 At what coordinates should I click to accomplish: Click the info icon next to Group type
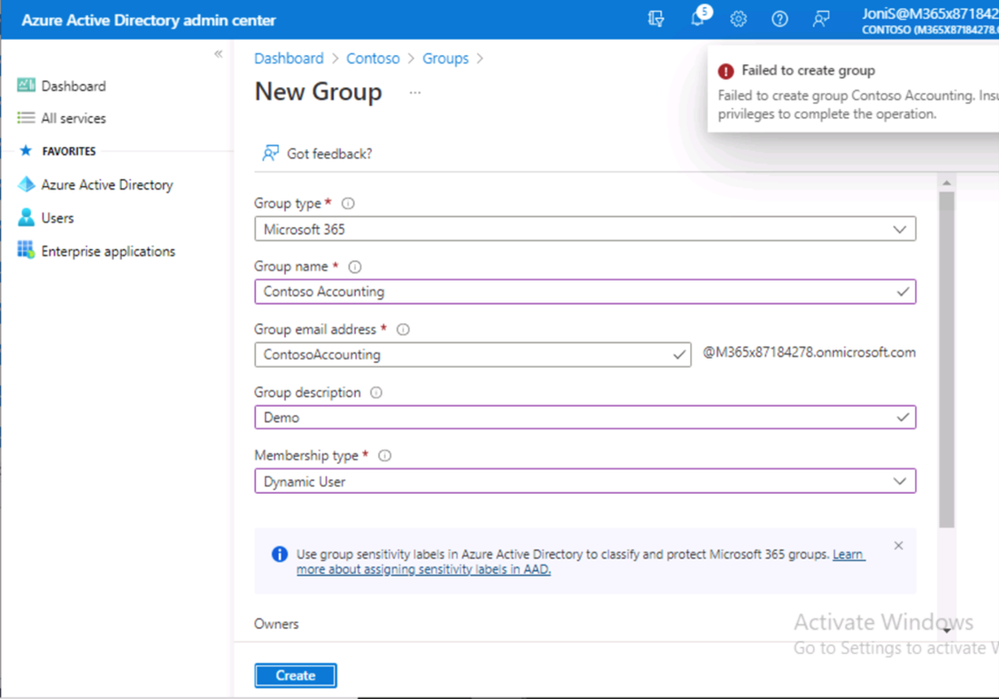tap(348, 203)
